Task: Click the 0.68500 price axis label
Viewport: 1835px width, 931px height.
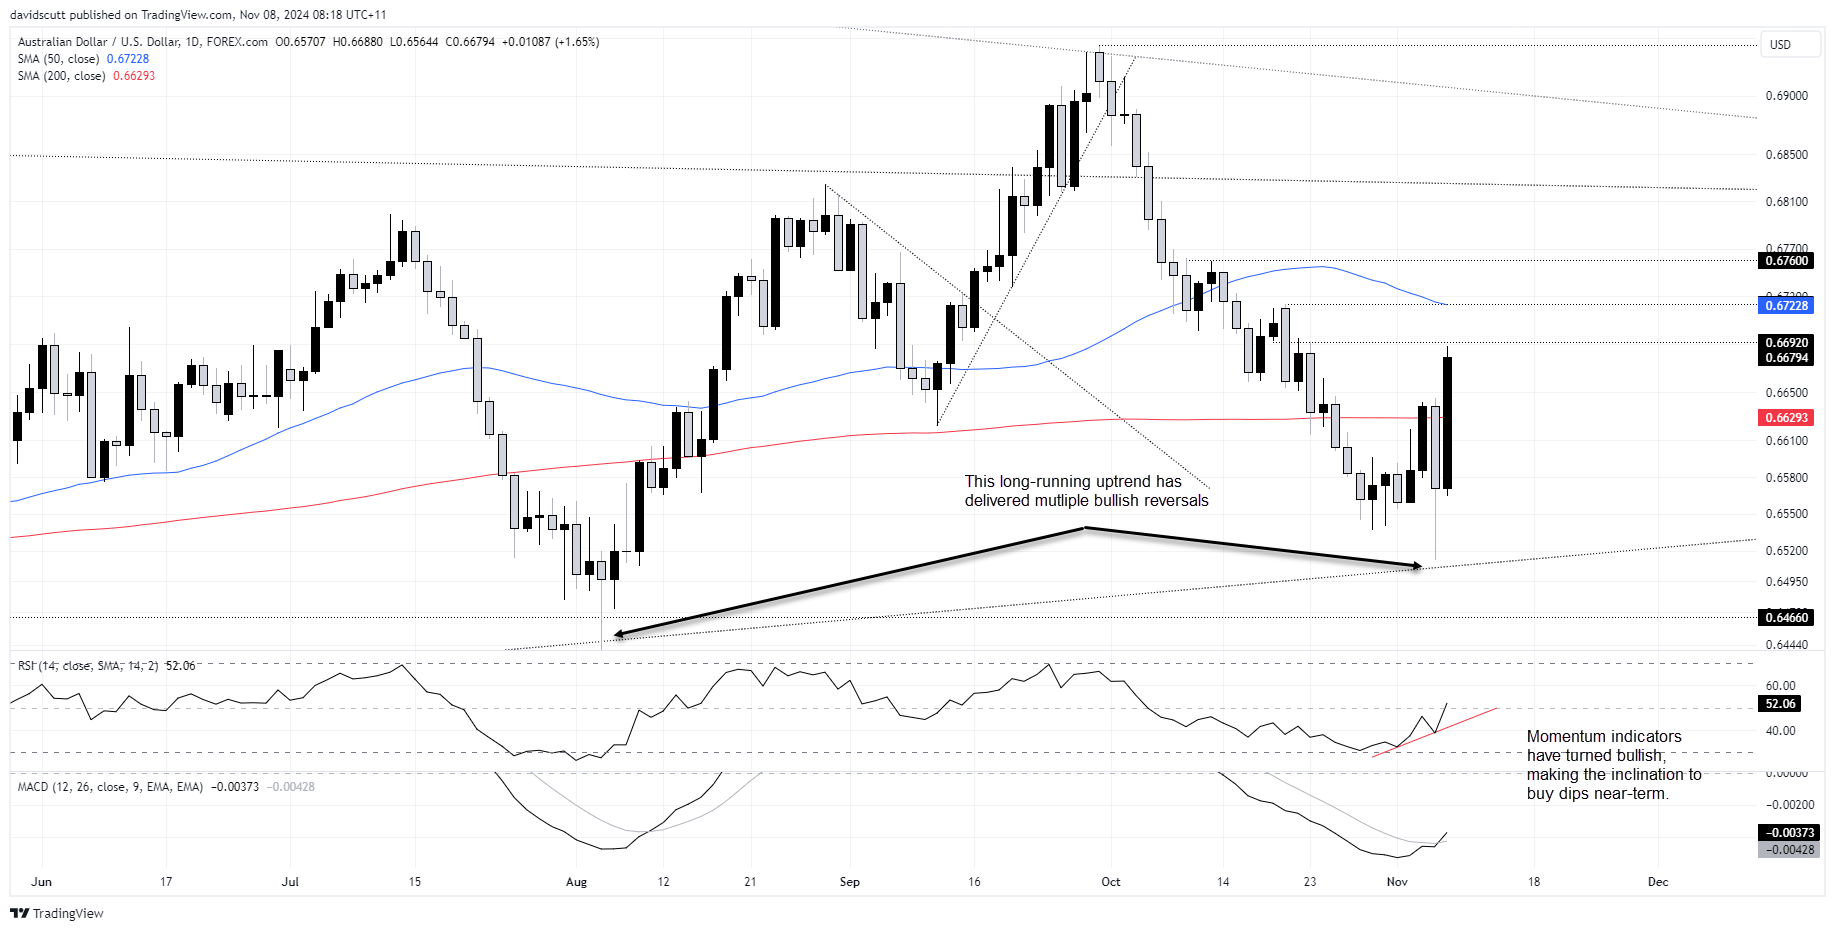Action: (x=1786, y=155)
